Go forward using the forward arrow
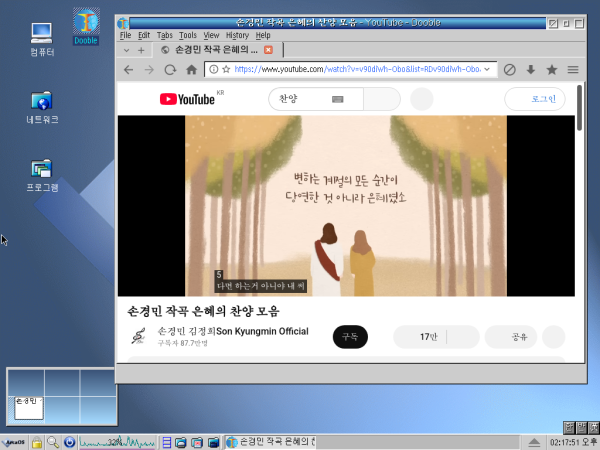 [149, 70]
